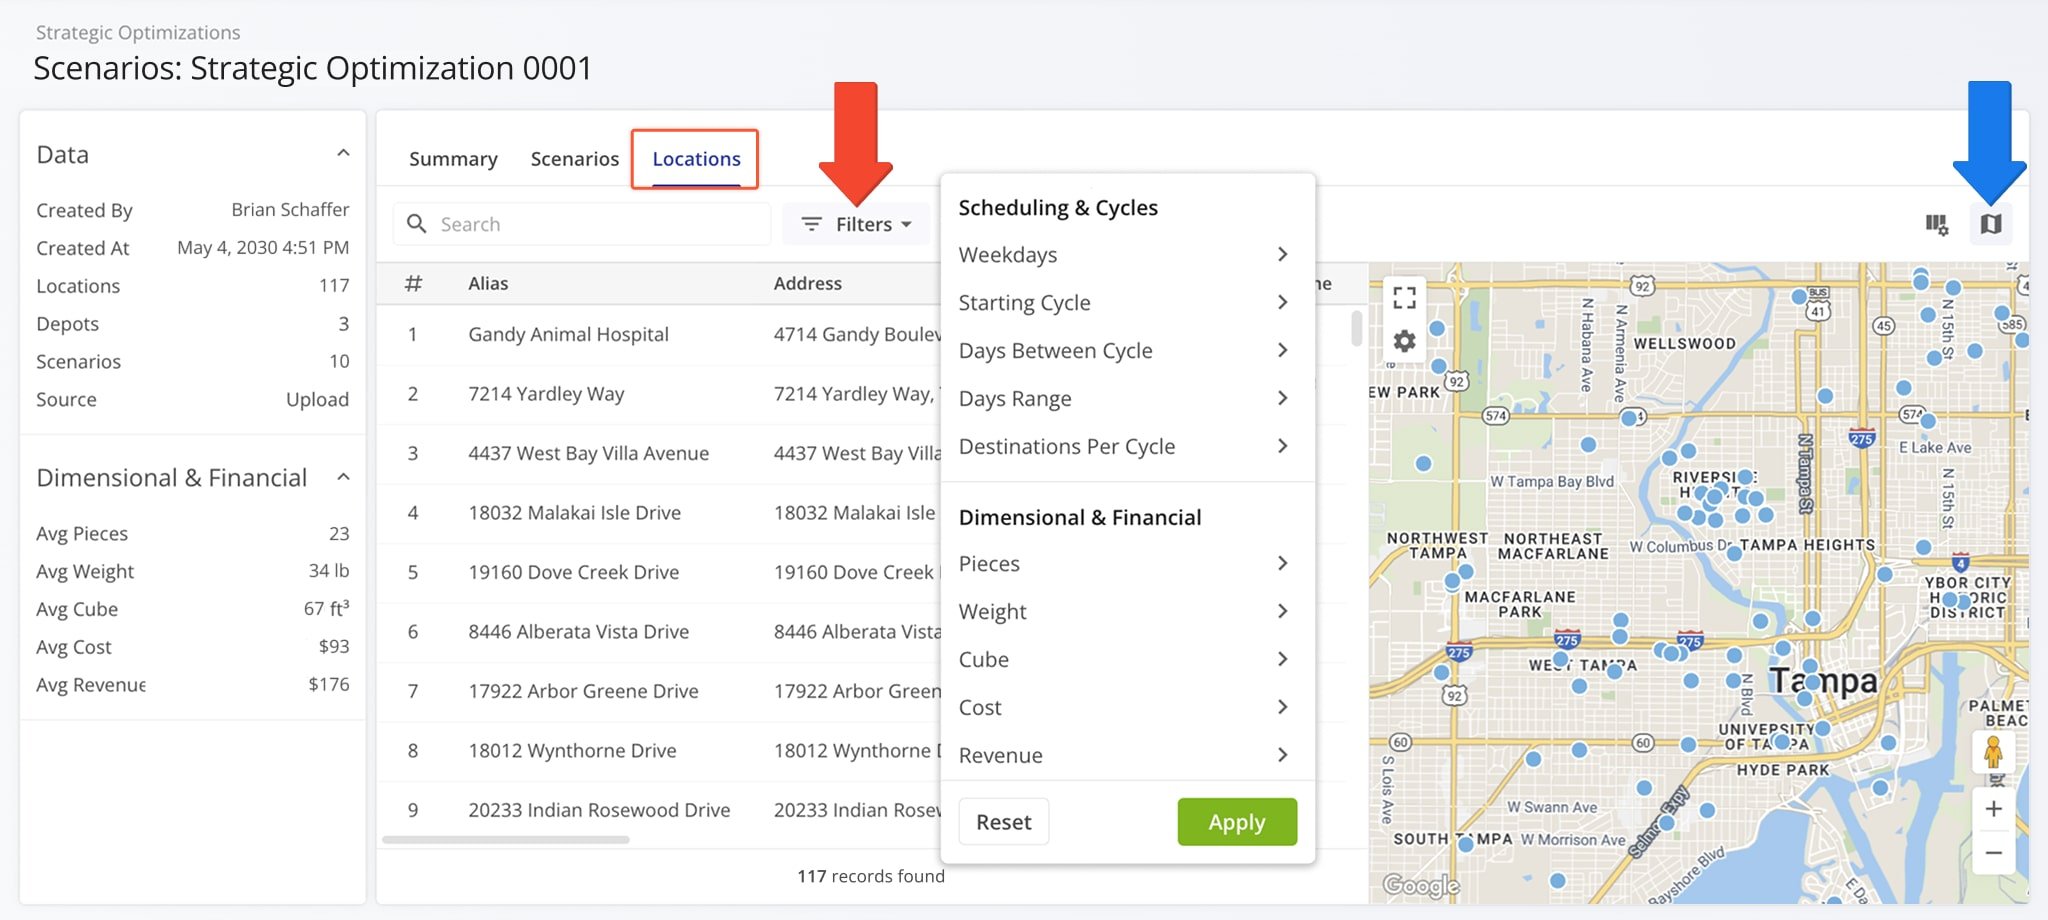Image resolution: width=2048 pixels, height=920 pixels.
Task: Collapse the Dimensional & Financial section
Action: coord(343,477)
